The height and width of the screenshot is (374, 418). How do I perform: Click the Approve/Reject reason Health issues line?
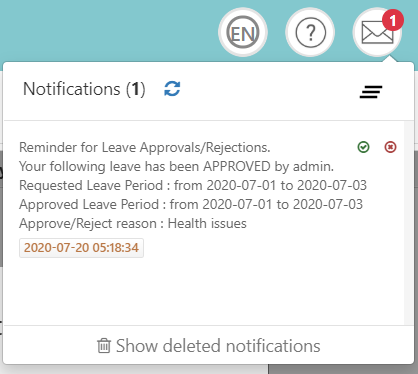click(133, 223)
